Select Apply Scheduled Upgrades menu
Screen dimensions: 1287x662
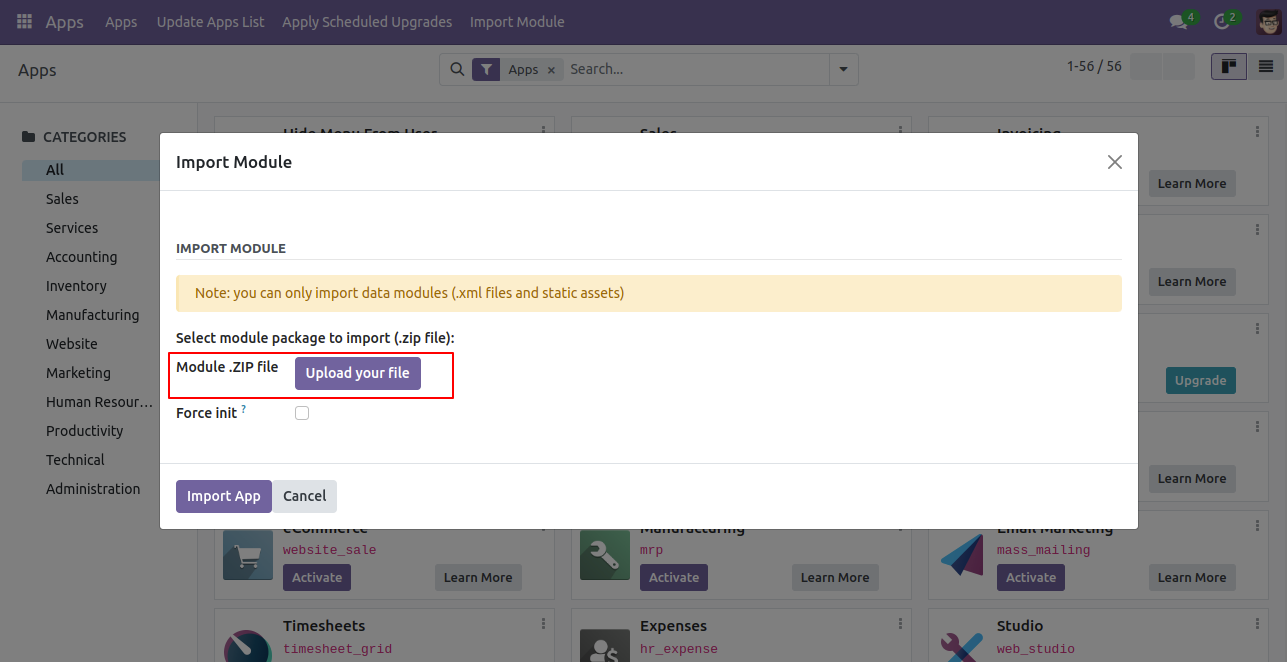point(367,22)
